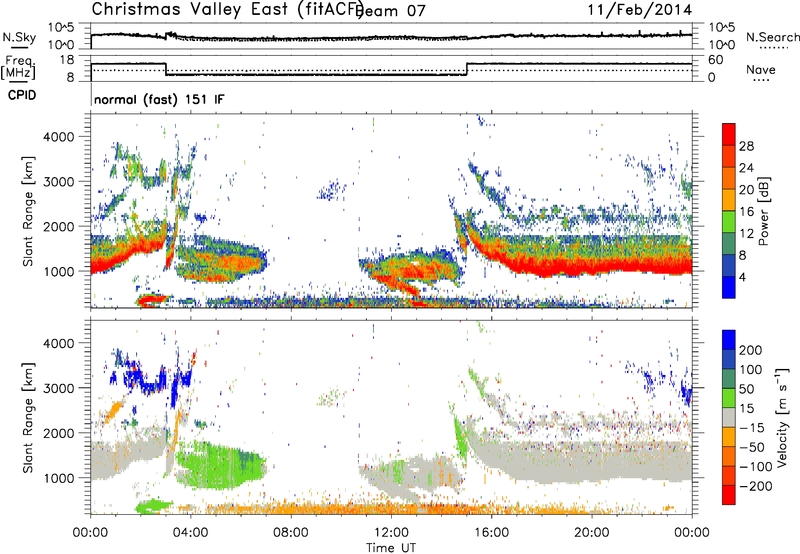Click the 28 label on Power colorbar
800x554 pixels.
[x=746, y=146]
